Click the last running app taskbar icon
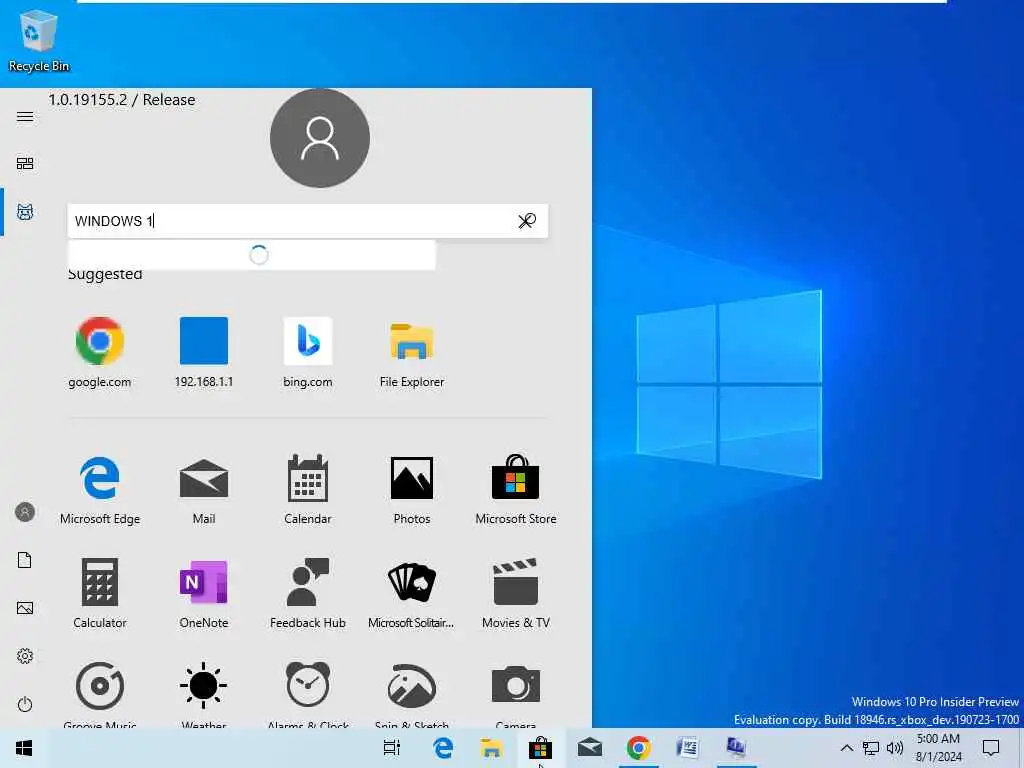The width and height of the screenshot is (1024, 768). point(736,748)
